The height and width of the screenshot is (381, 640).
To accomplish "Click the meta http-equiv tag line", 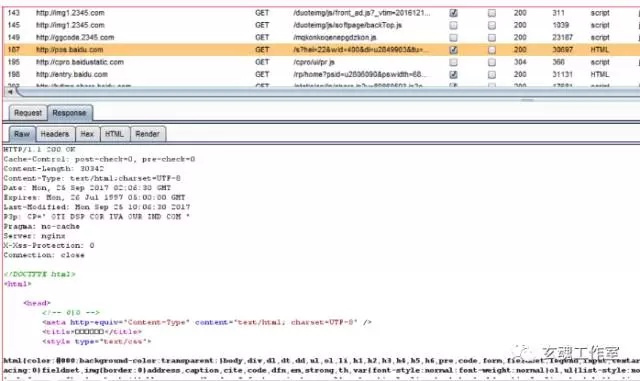I will (x=207, y=322).
